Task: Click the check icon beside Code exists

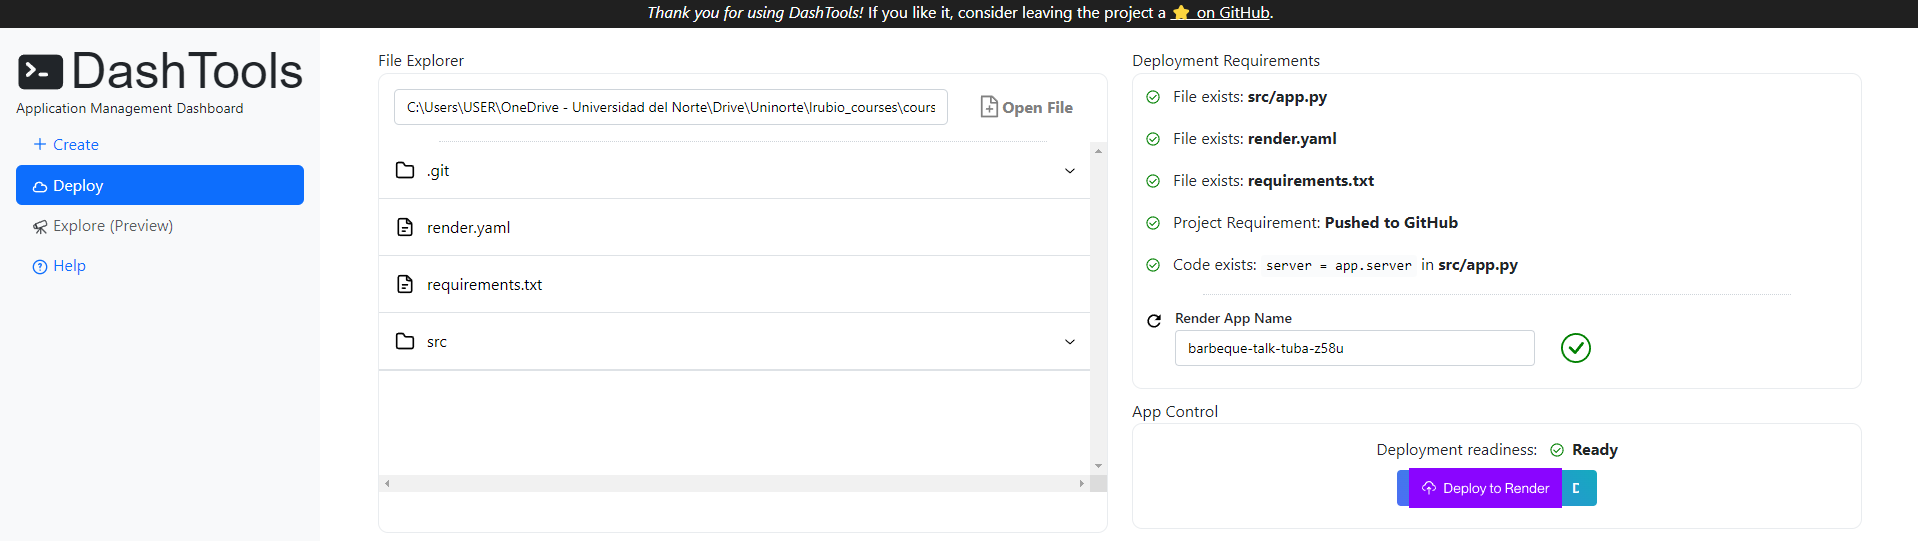Action: 1153,265
